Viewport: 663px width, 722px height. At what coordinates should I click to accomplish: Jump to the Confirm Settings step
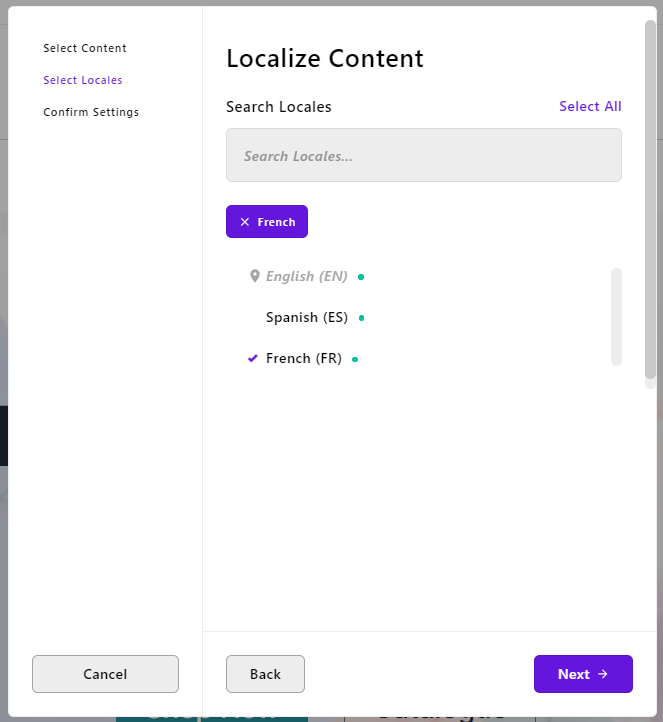91,112
